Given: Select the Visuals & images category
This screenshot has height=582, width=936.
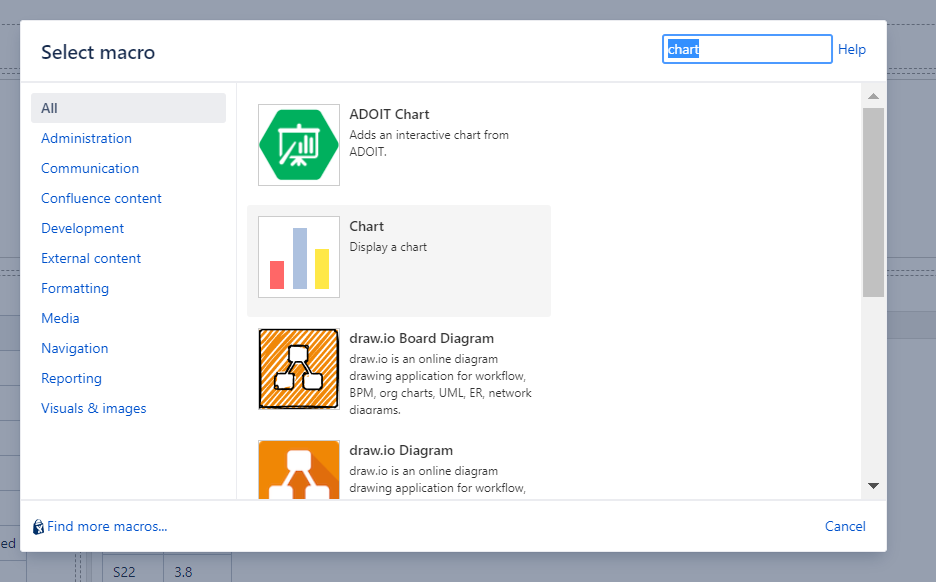Looking at the screenshot, I should pyautogui.click(x=93, y=408).
